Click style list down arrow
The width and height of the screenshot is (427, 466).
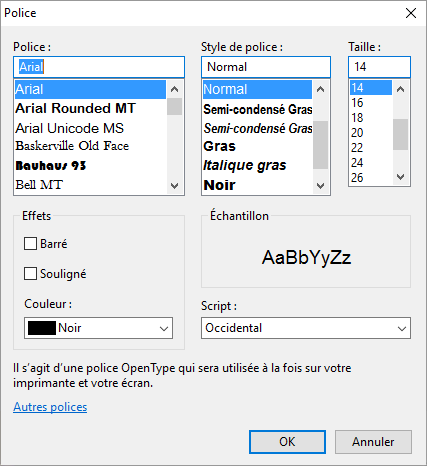[320, 186]
